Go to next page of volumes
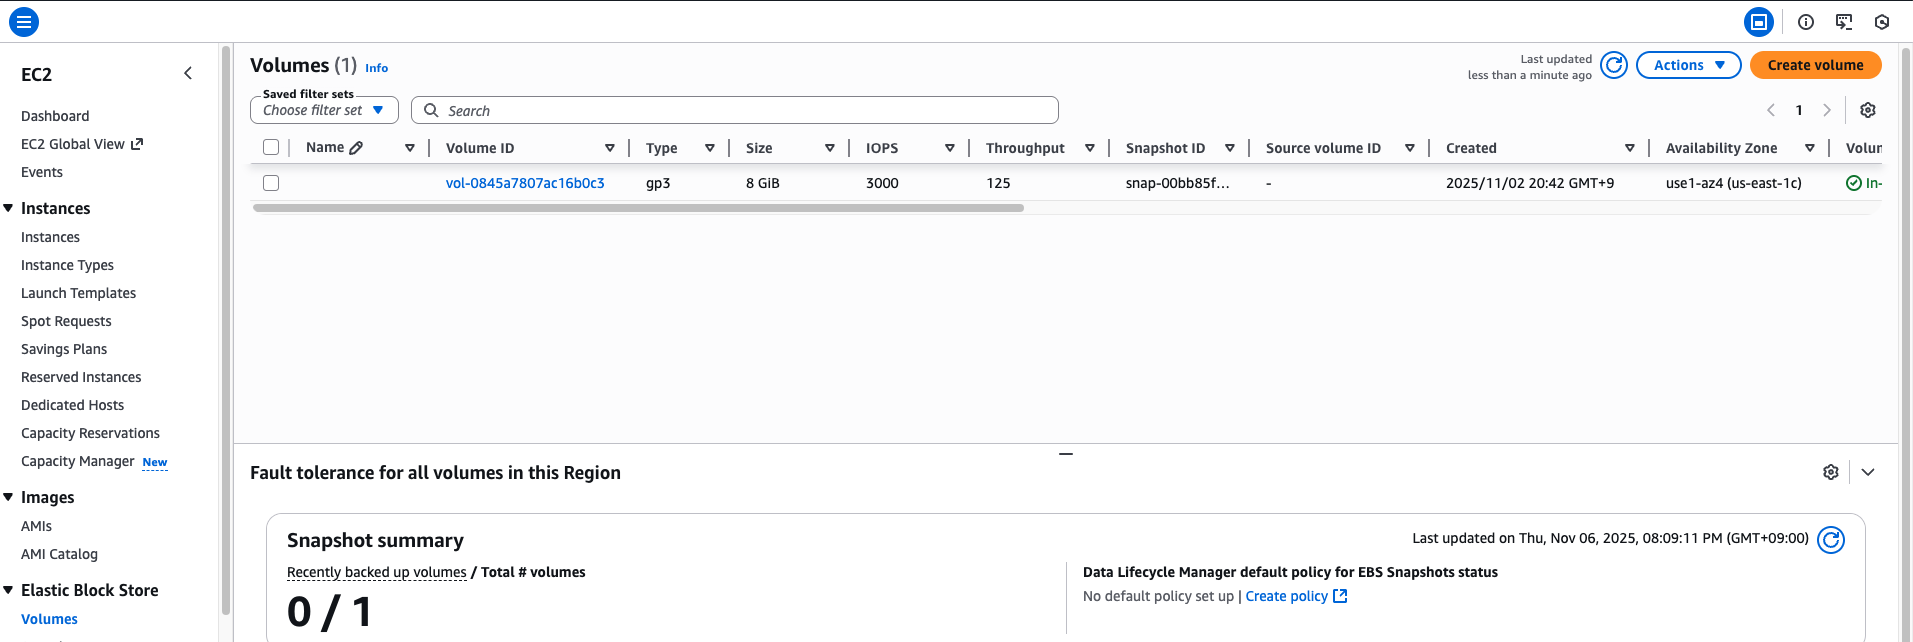Viewport: 1913px width, 642px height. [x=1827, y=110]
